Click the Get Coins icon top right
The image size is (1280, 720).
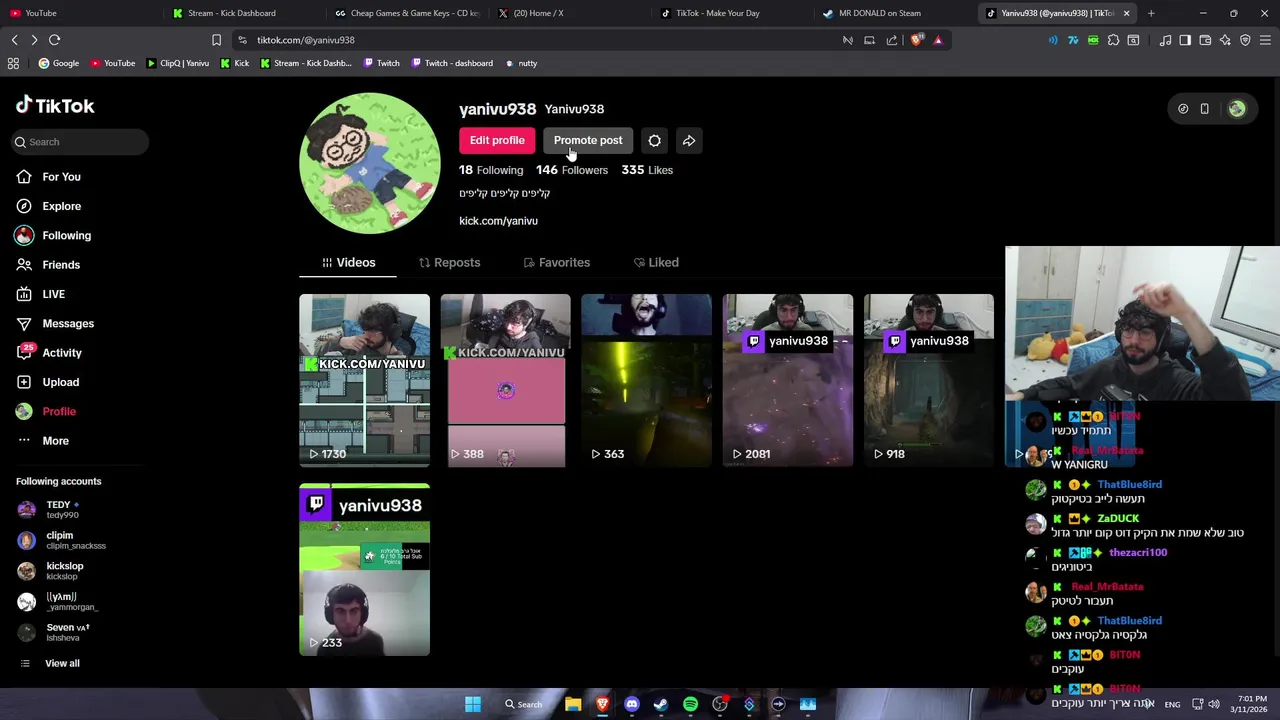coord(1183,109)
